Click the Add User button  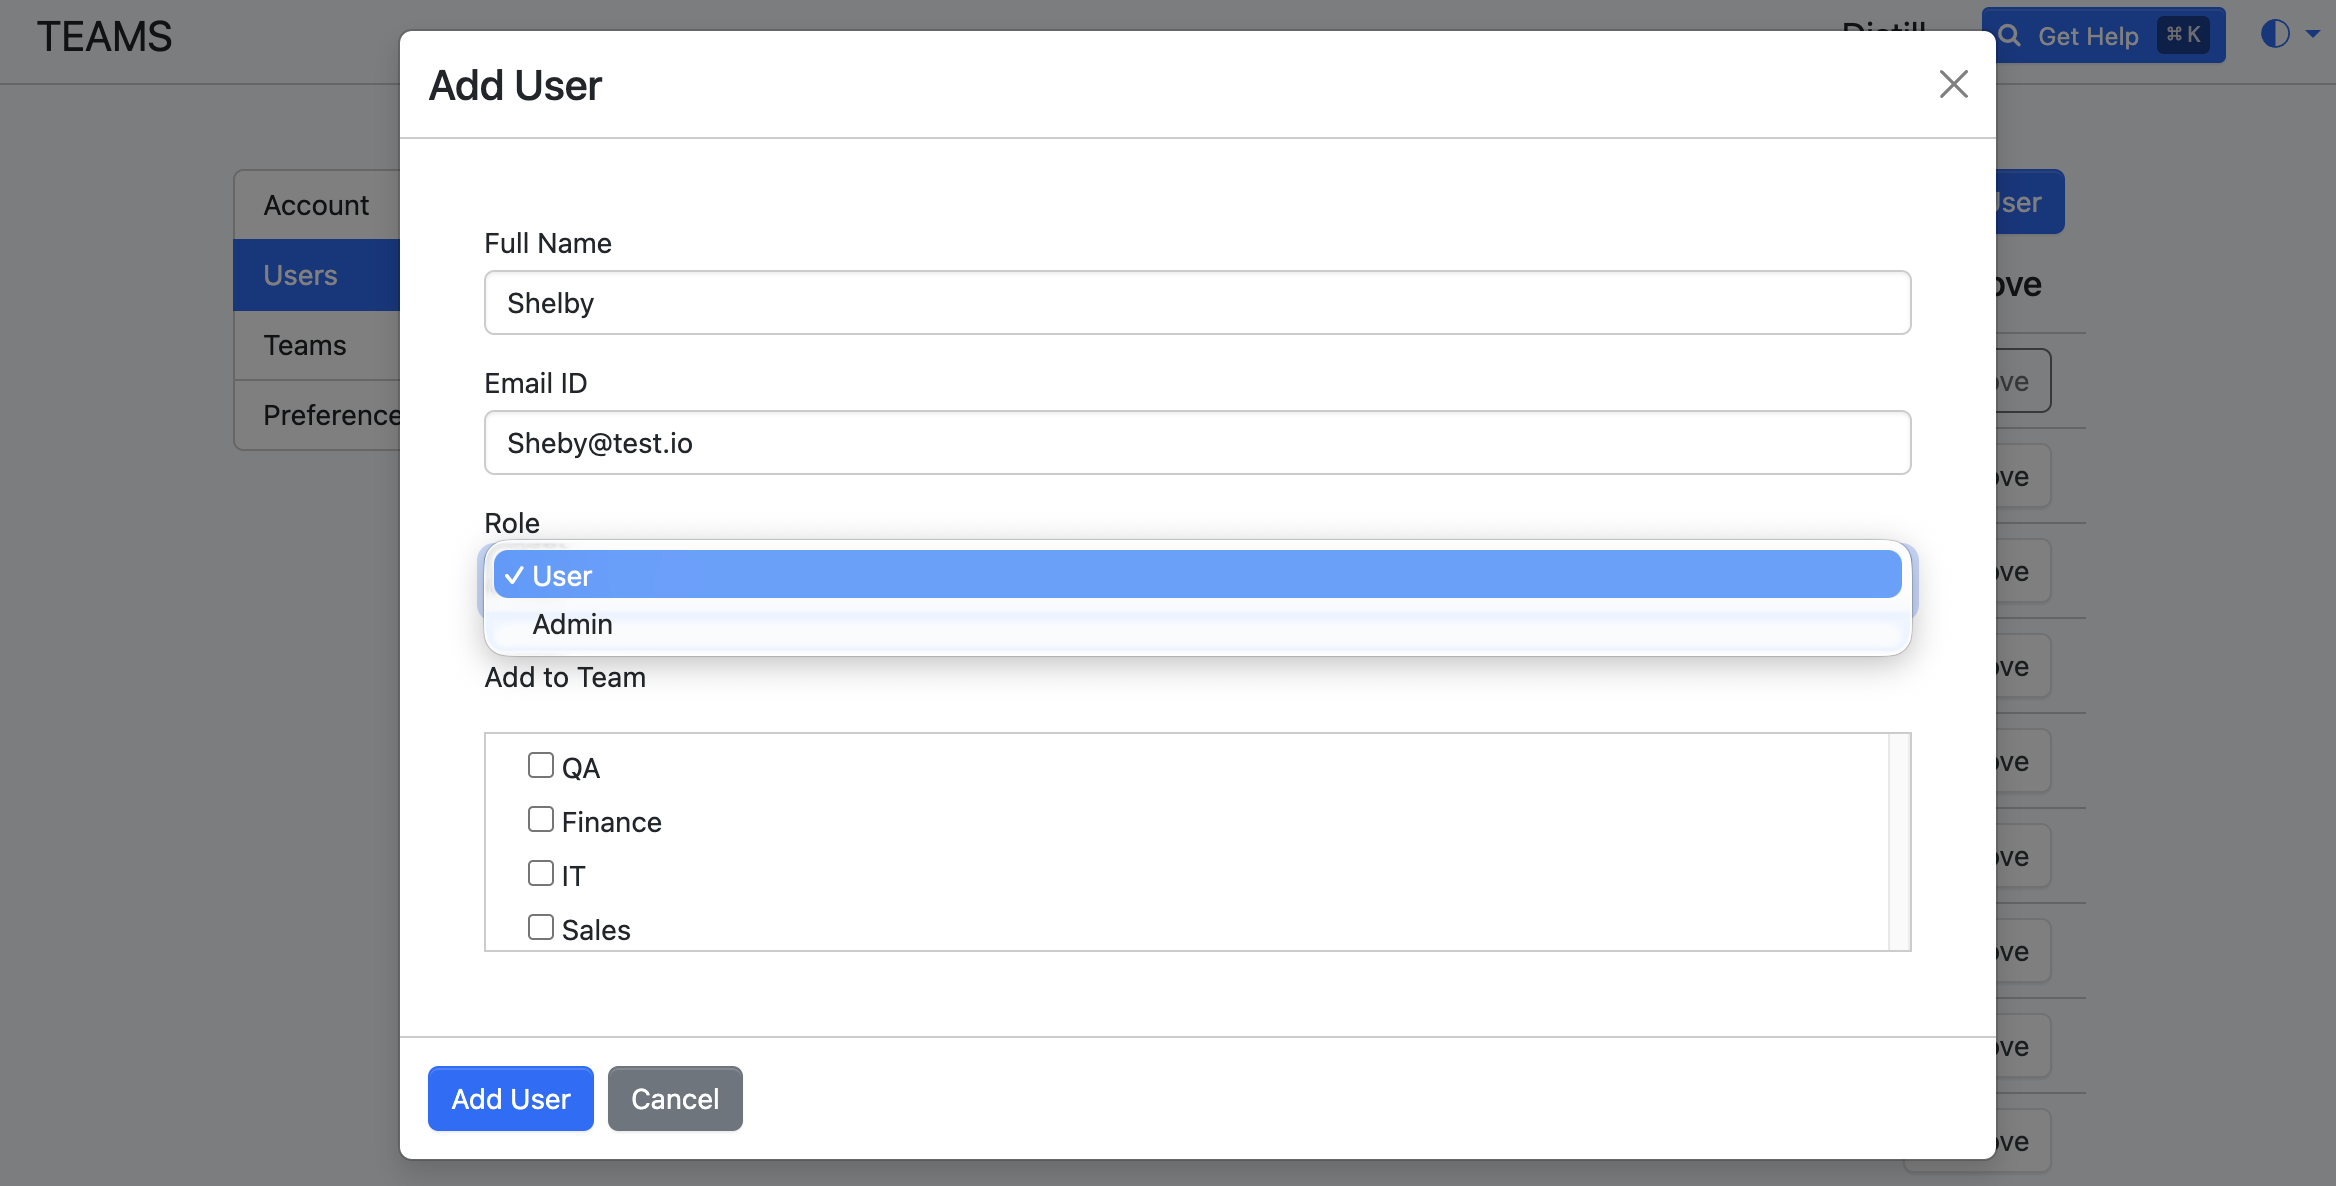(x=510, y=1098)
